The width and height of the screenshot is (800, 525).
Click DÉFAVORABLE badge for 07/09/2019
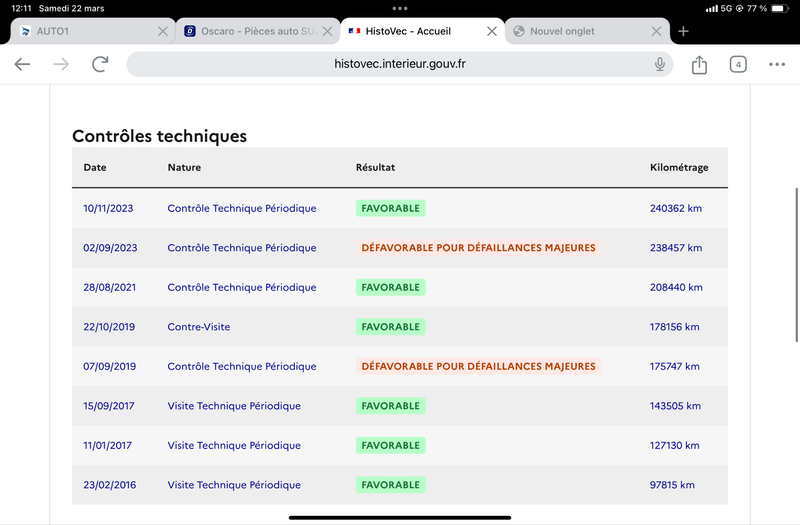point(479,366)
